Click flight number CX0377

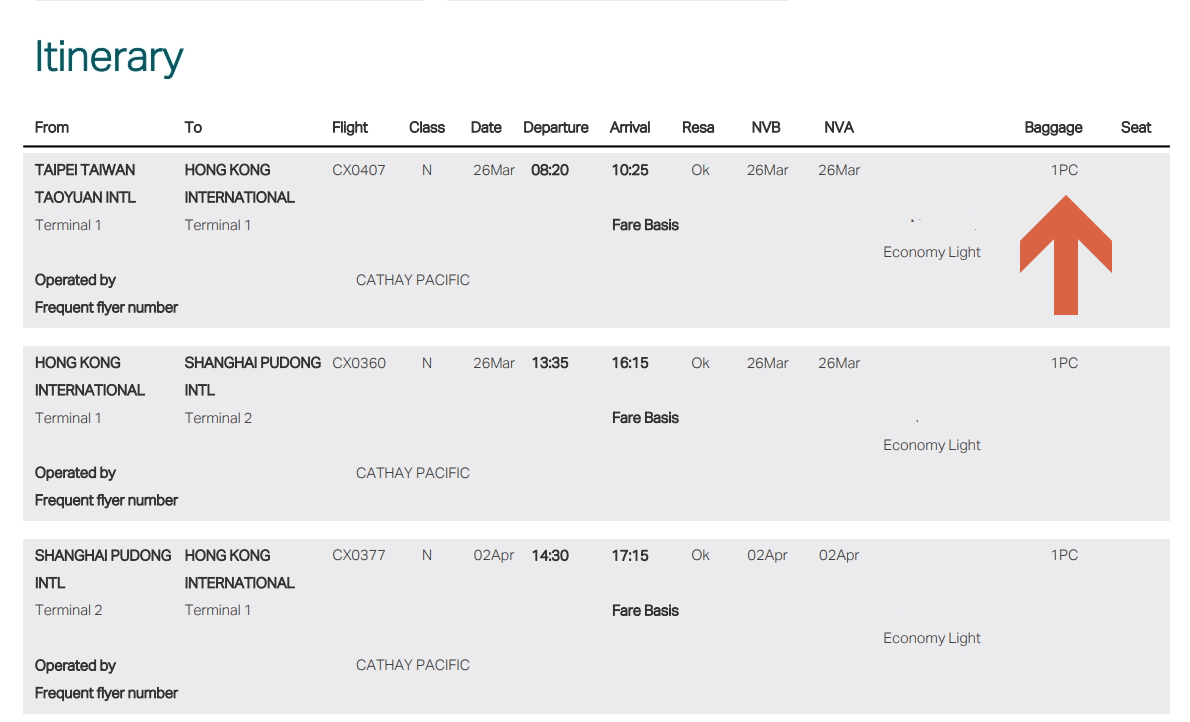(x=358, y=555)
